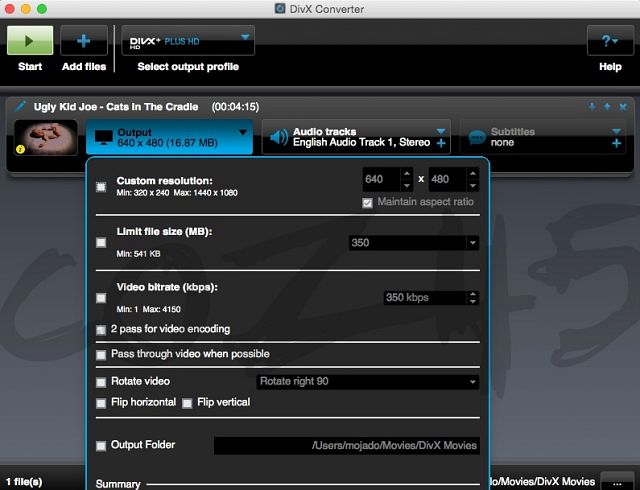Click the pencil edit icon beside the title
The width and height of the screenshot is (640, 490).
click(20, 106)
